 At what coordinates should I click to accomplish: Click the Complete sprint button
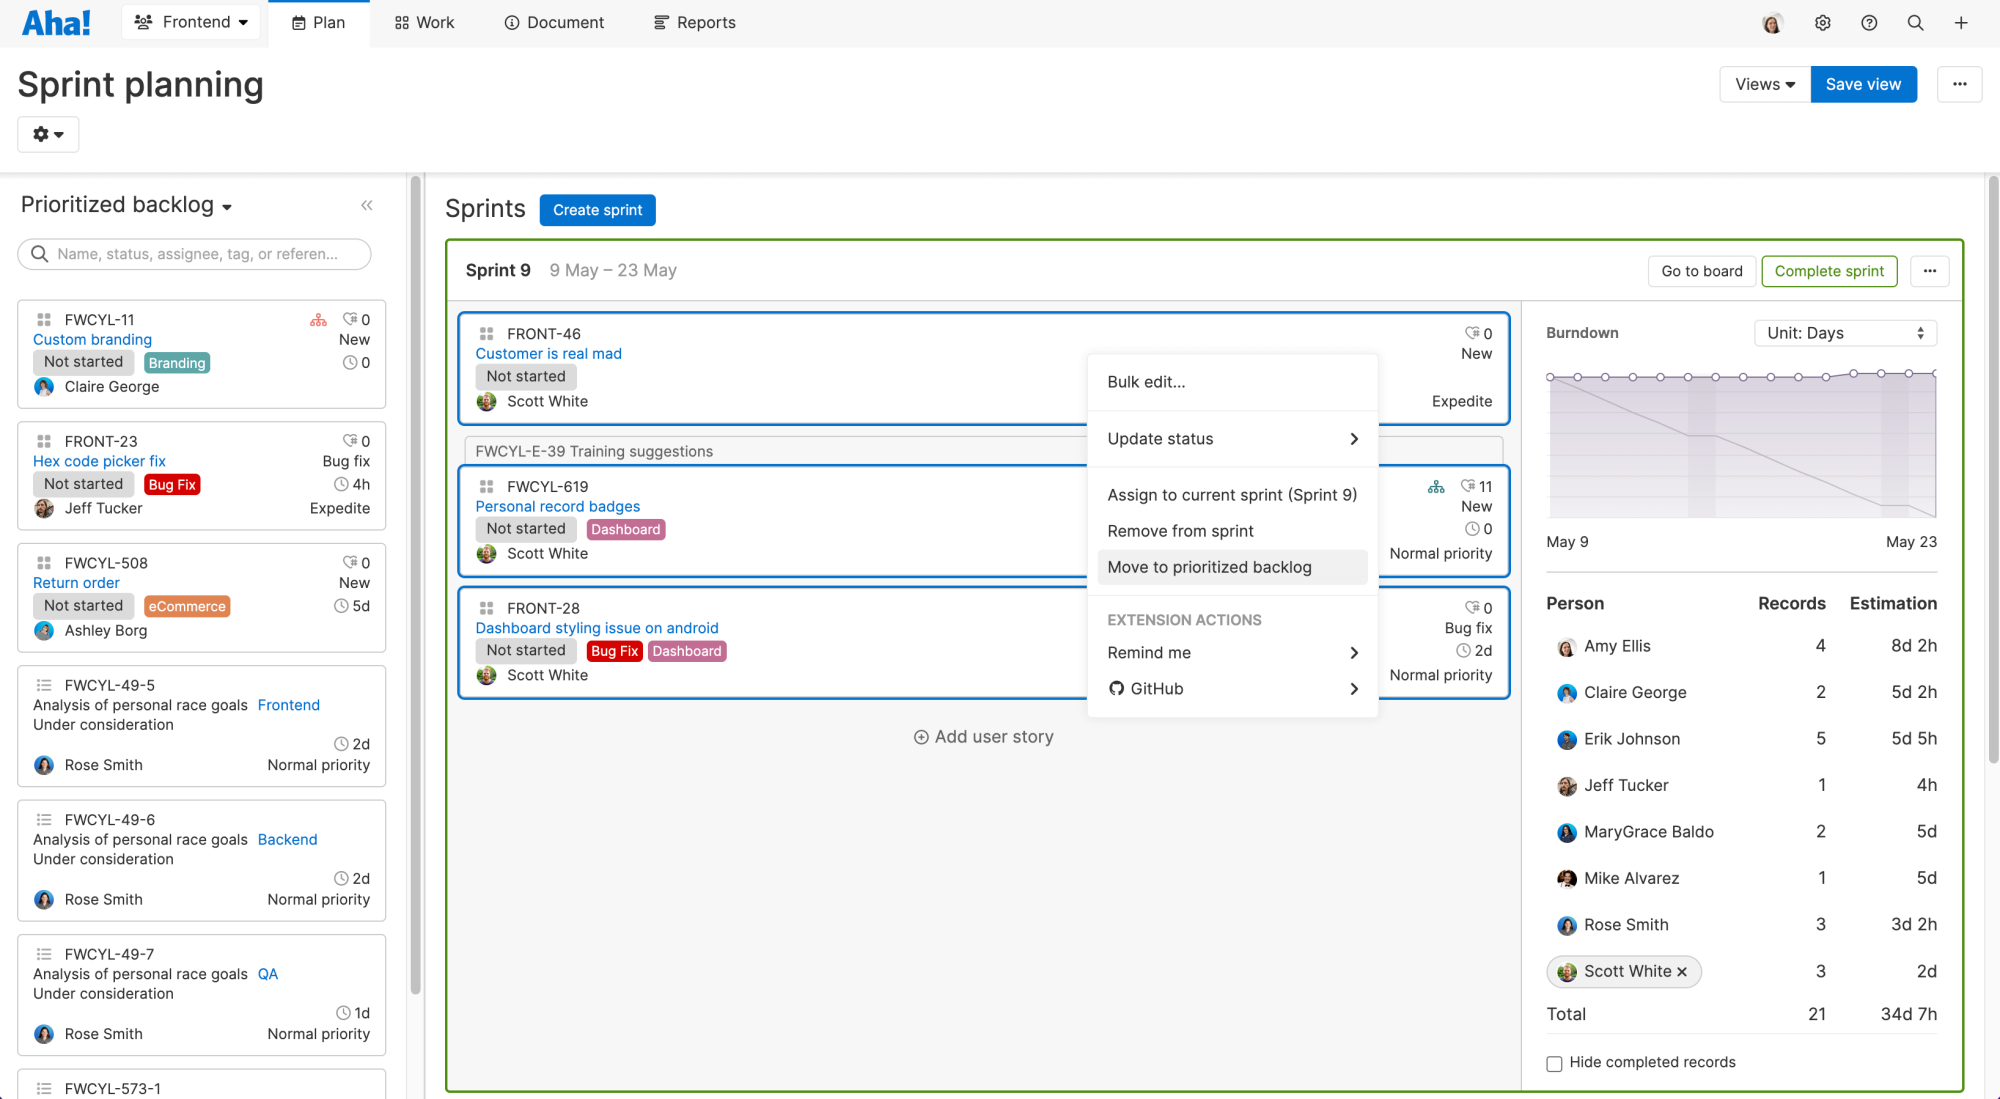tap(1829, 271)
